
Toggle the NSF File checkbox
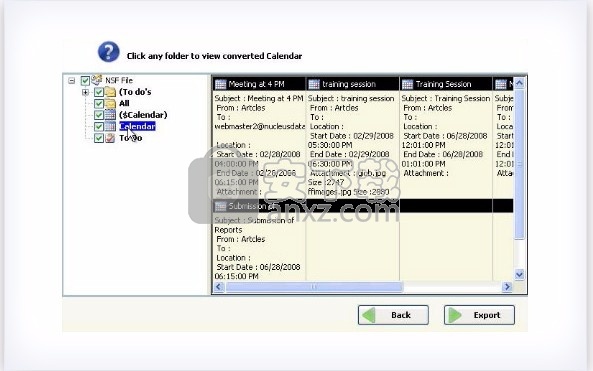(85, 81)
